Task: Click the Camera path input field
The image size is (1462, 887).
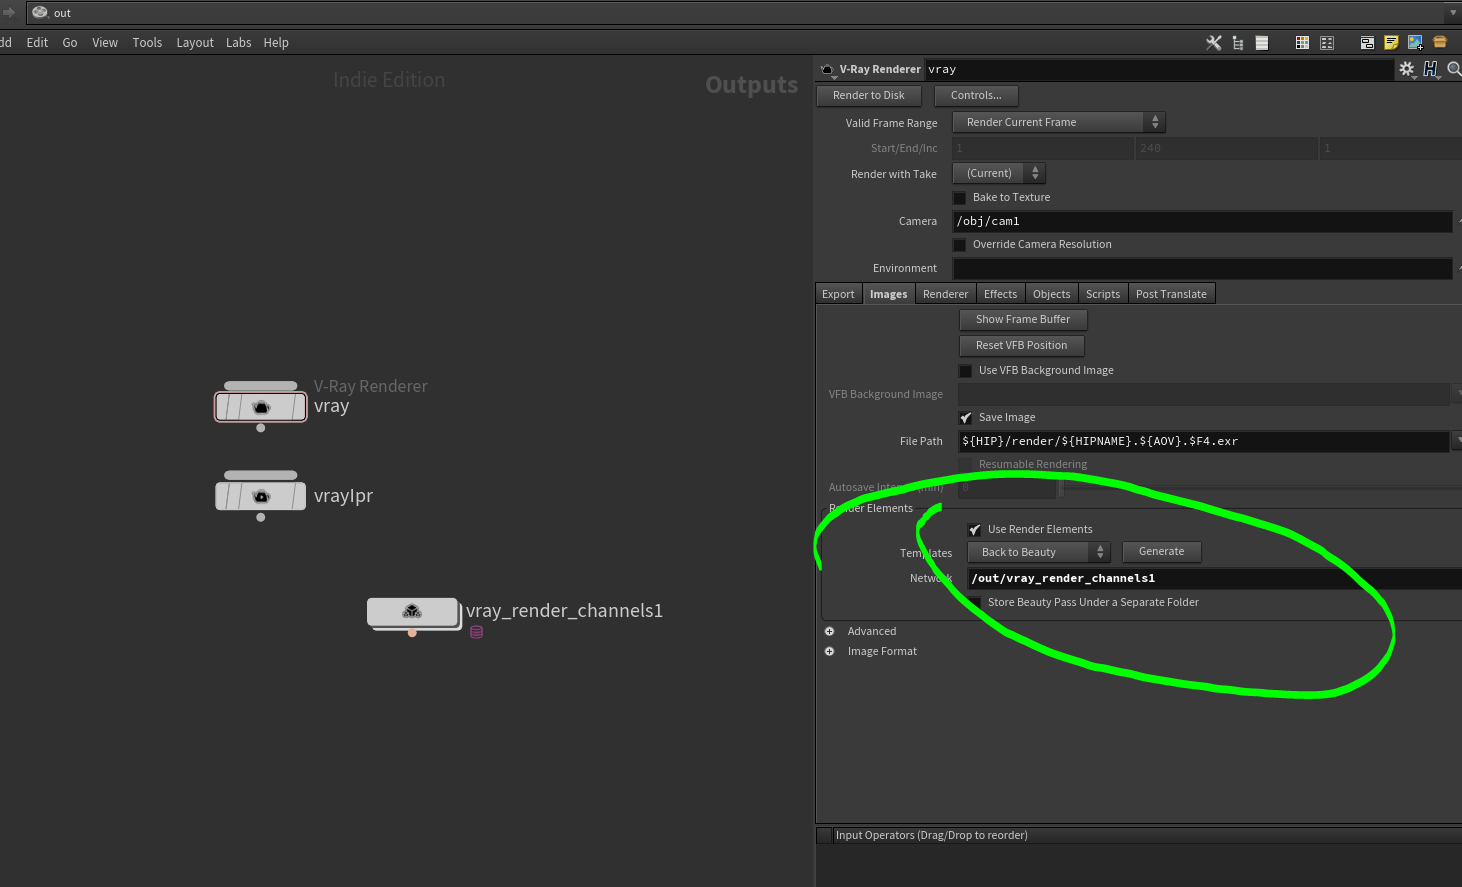Action: pos(1202,222)
